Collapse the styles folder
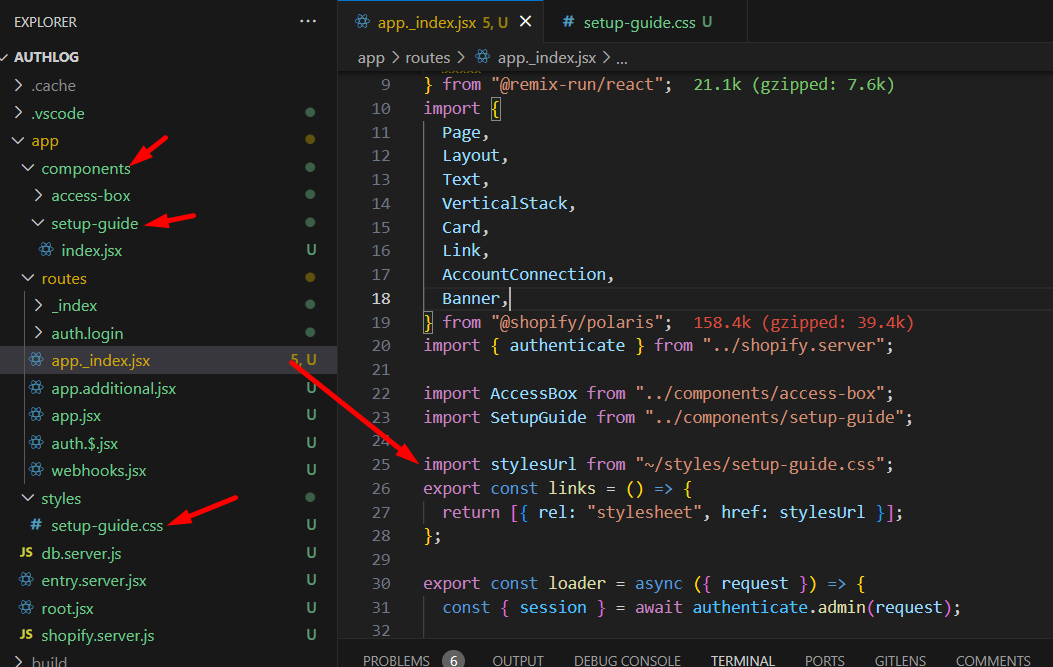Screen dimensions: 1053x667 click(28, 498)
